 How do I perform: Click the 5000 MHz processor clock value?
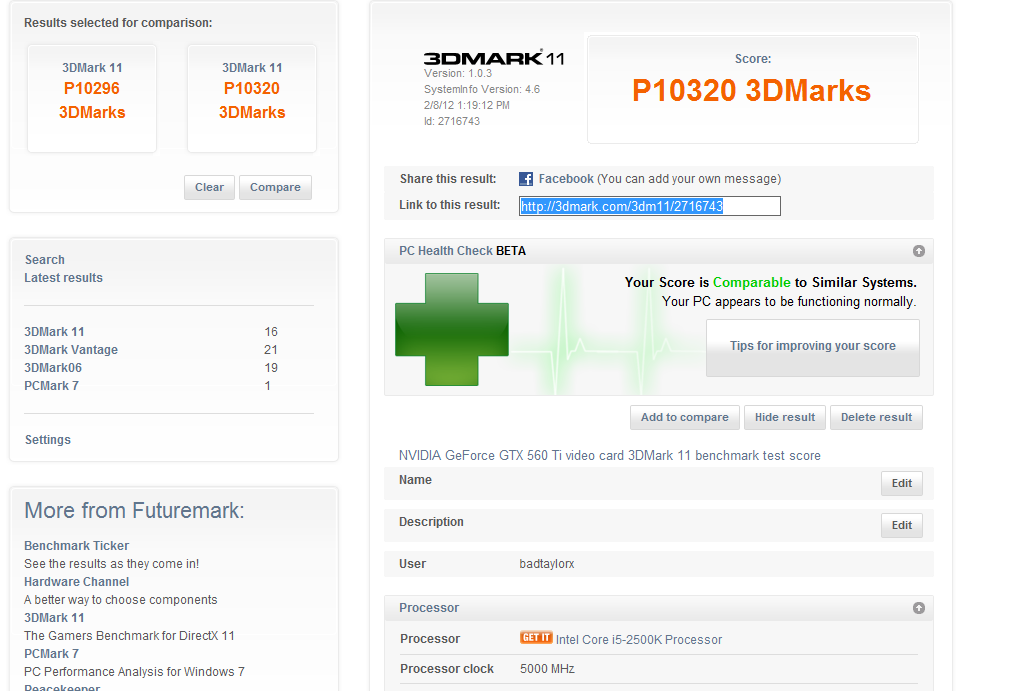pyautogui.click(x=547, y=669)
